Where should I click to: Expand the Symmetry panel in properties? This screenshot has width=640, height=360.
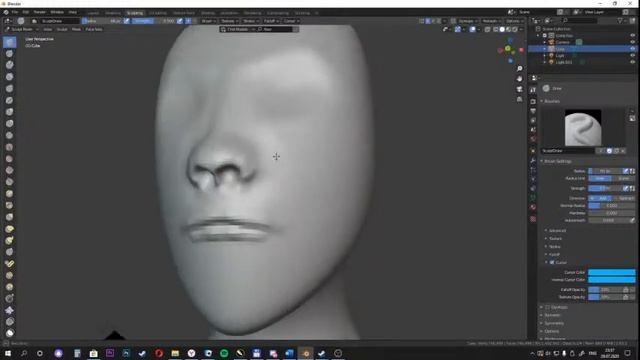[554, 323]
